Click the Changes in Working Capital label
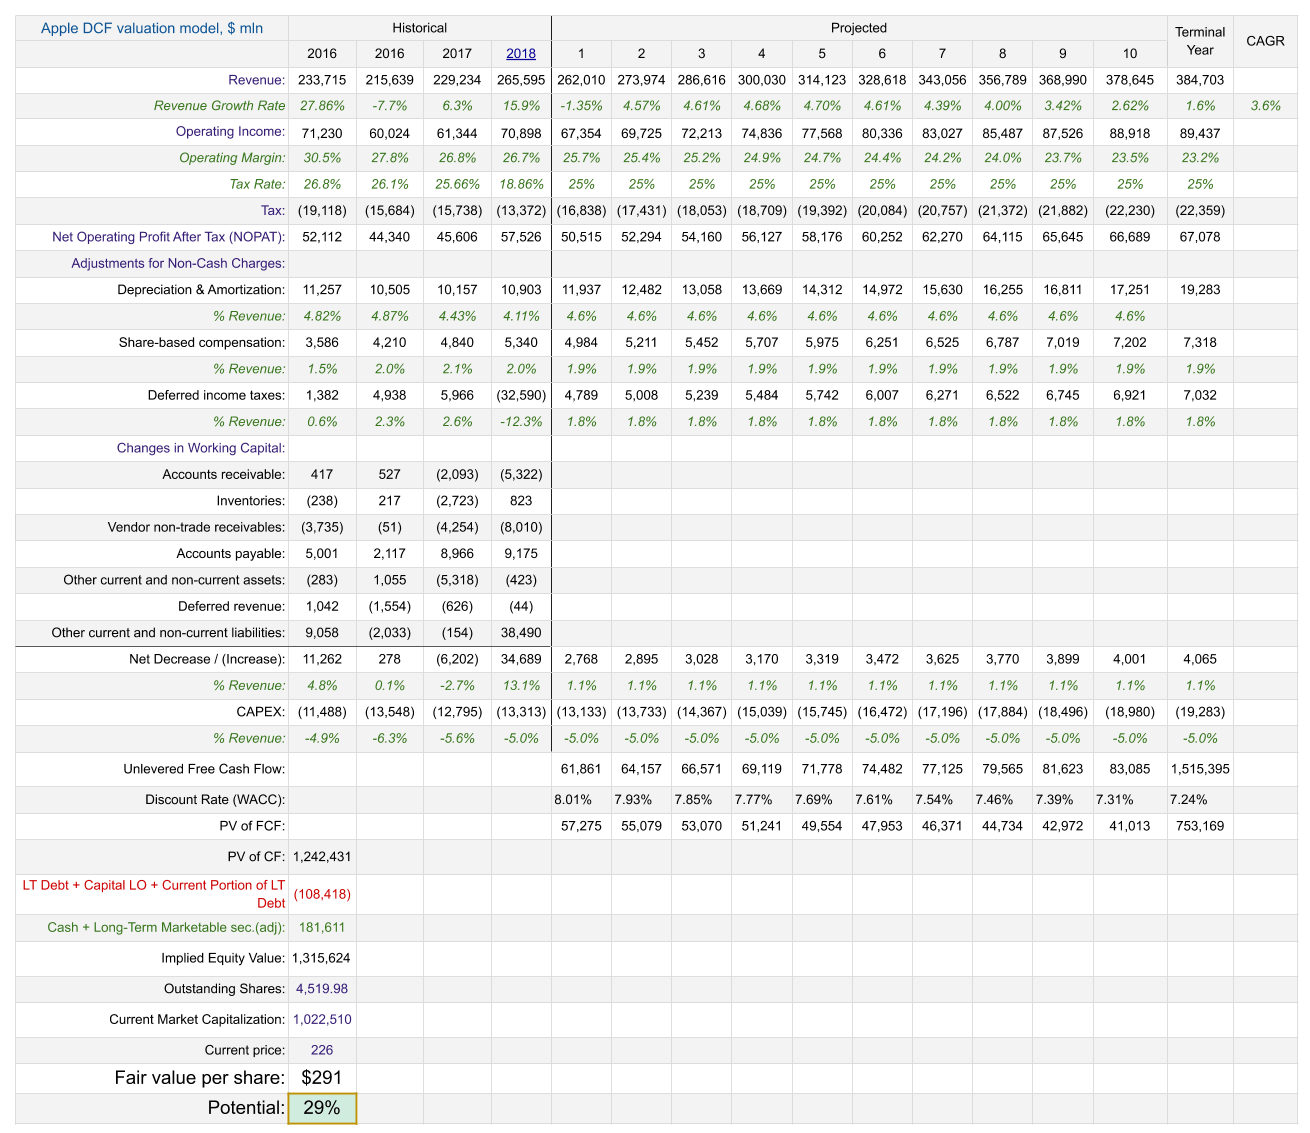Image resolution: width=1310 pixels, height=1133 pixels. tap(201, 448)
